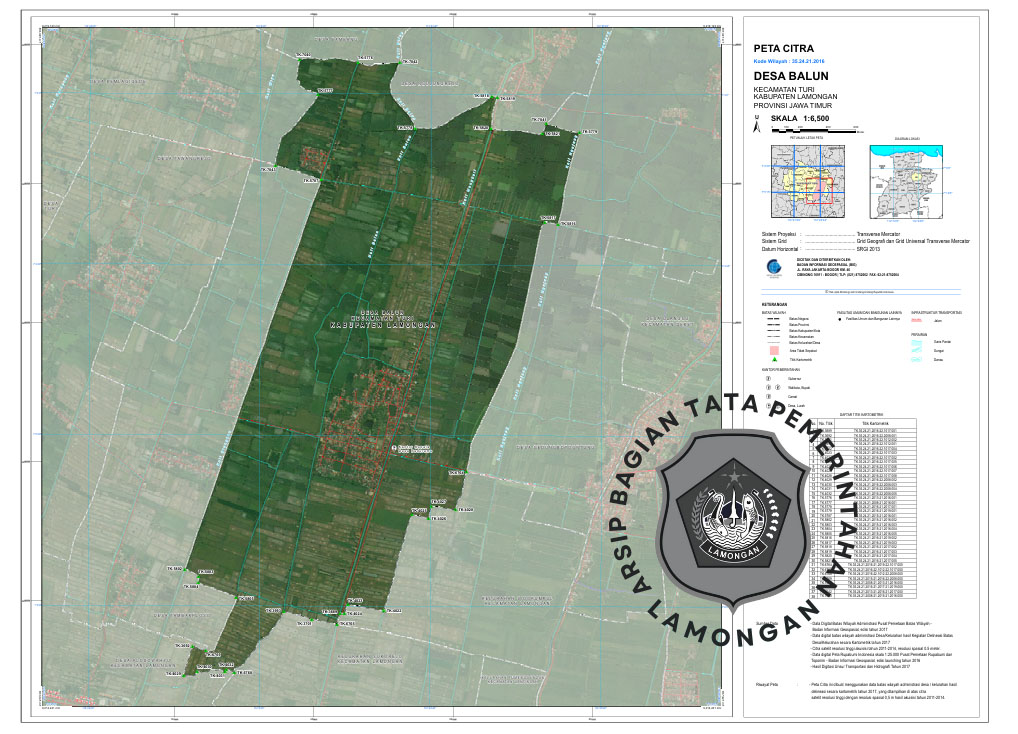
Task: Select the green Titik Kartometrik triangle symbol
Action: click(773, 357)
